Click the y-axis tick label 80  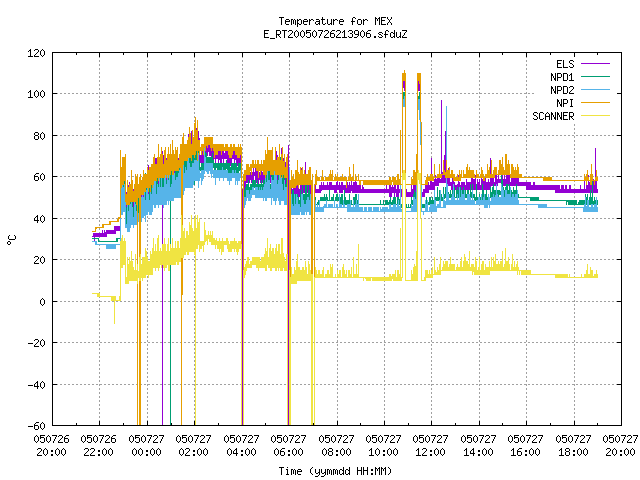tap(40, 136)
